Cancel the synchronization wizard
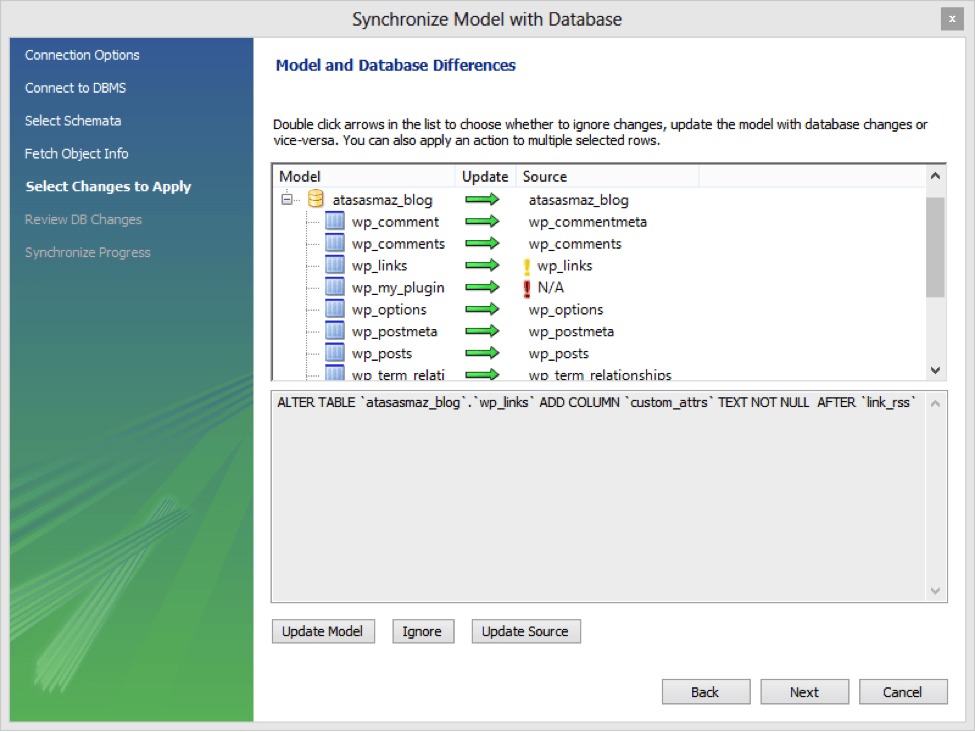Image resolution: width=975 pixels, height=732 pixels. (903, 692)
